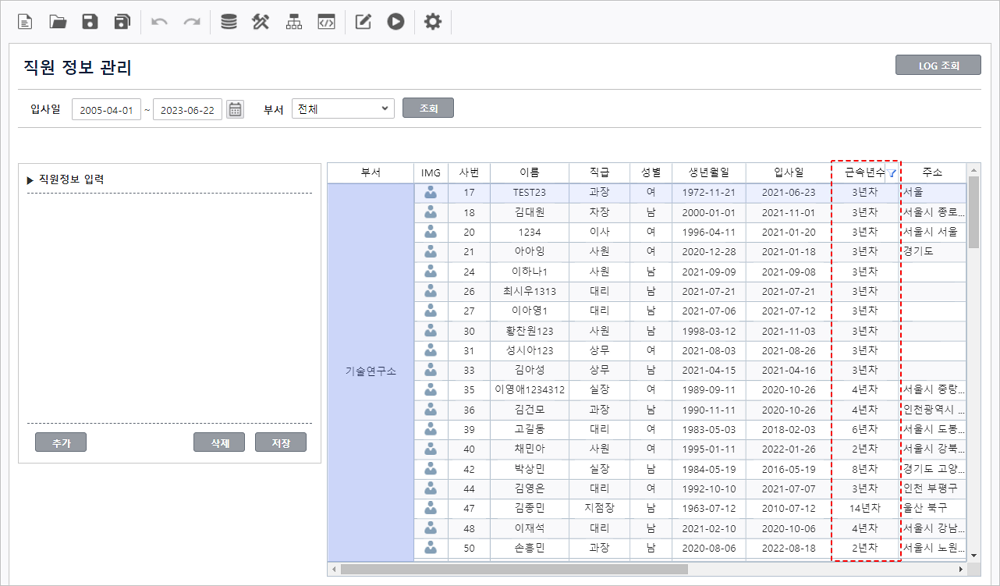Click the save all icon

click(x=122, y=22)
